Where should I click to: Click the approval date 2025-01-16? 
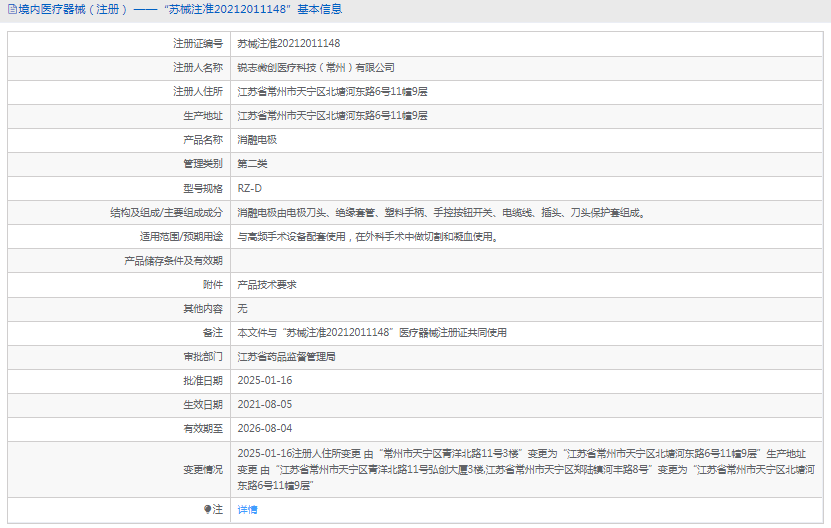264,381
